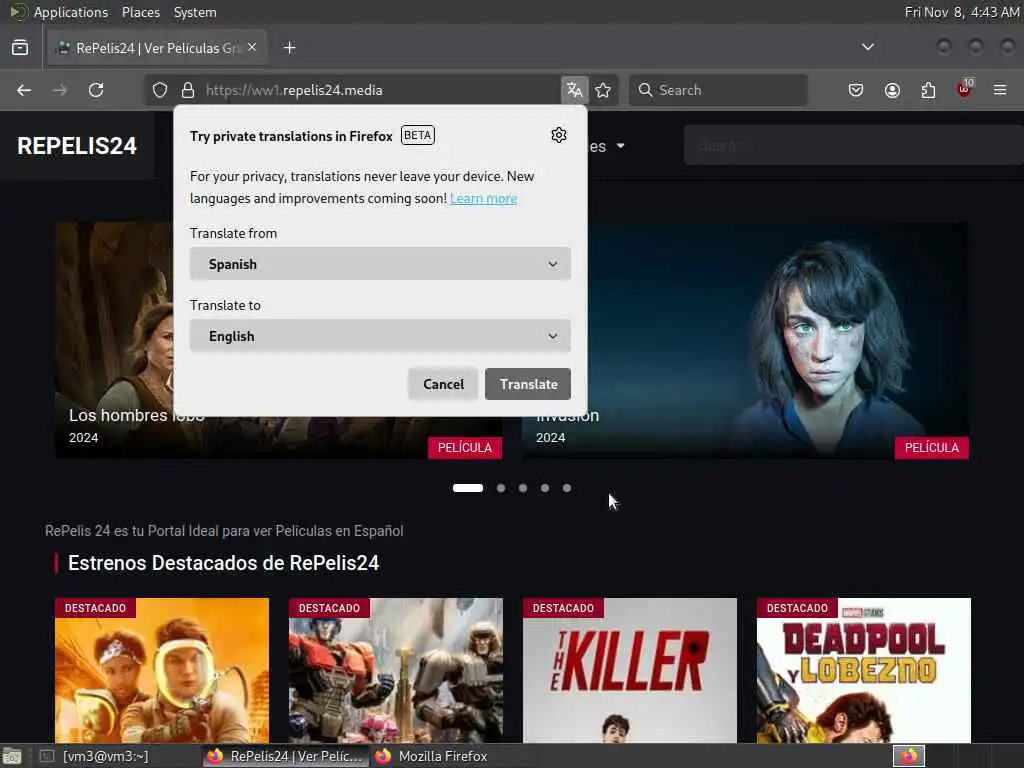Click the REPELIS24 site logo
Image resolution: width=1024 pixels, height=768 pixels.
point(77,146)
